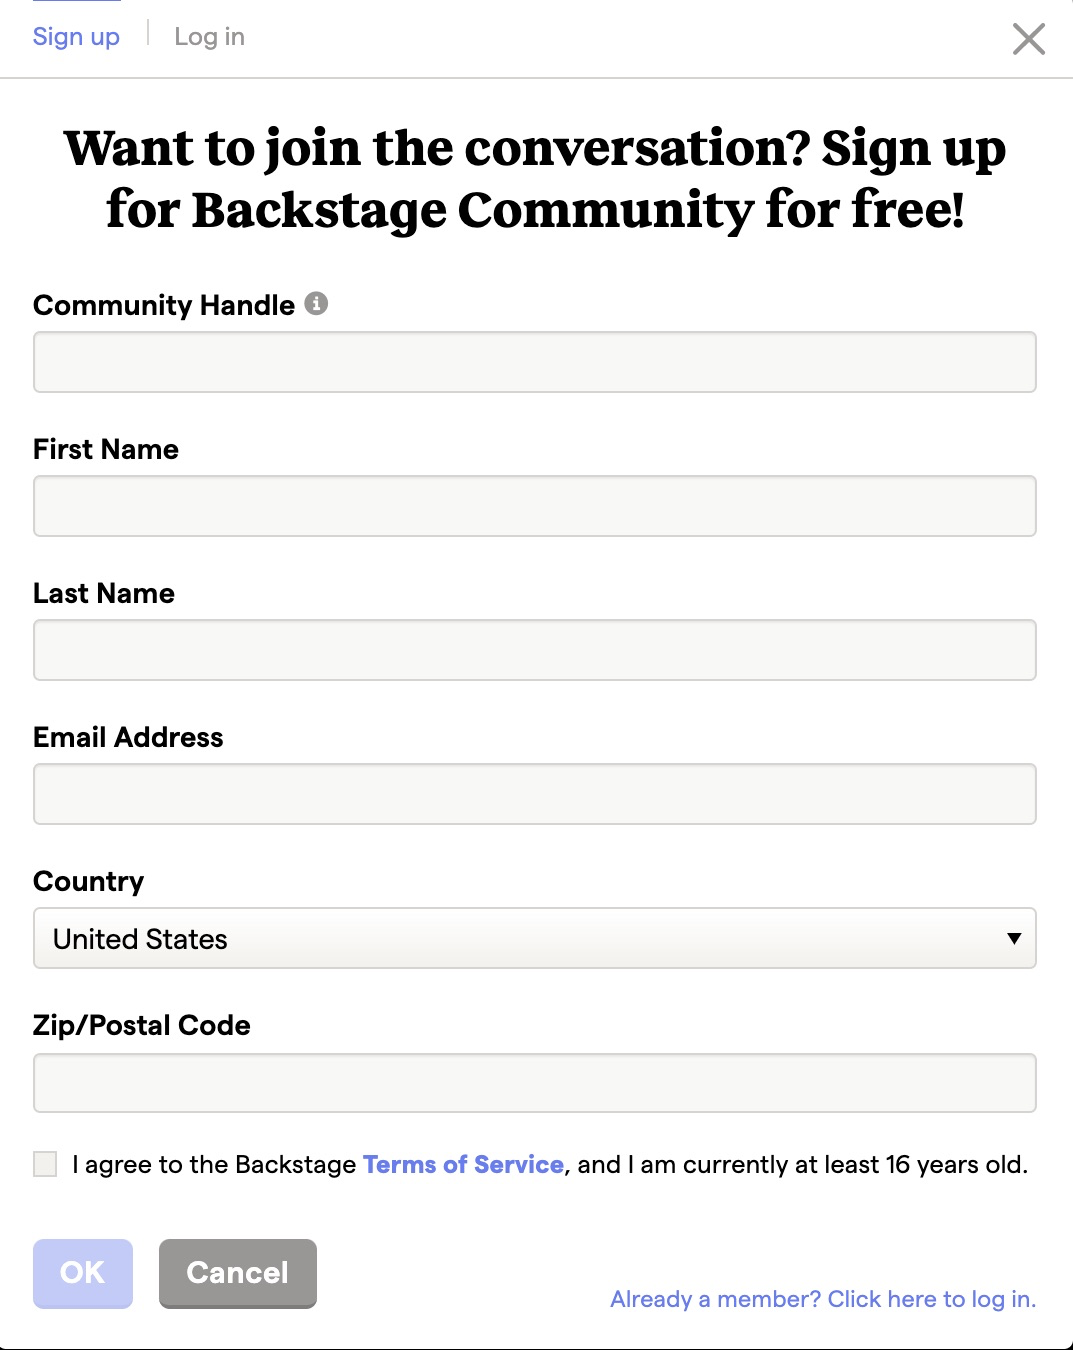The image size is (1073, 1350).
Task: Select the Sign up tab
Action: [x=76, y=37]
